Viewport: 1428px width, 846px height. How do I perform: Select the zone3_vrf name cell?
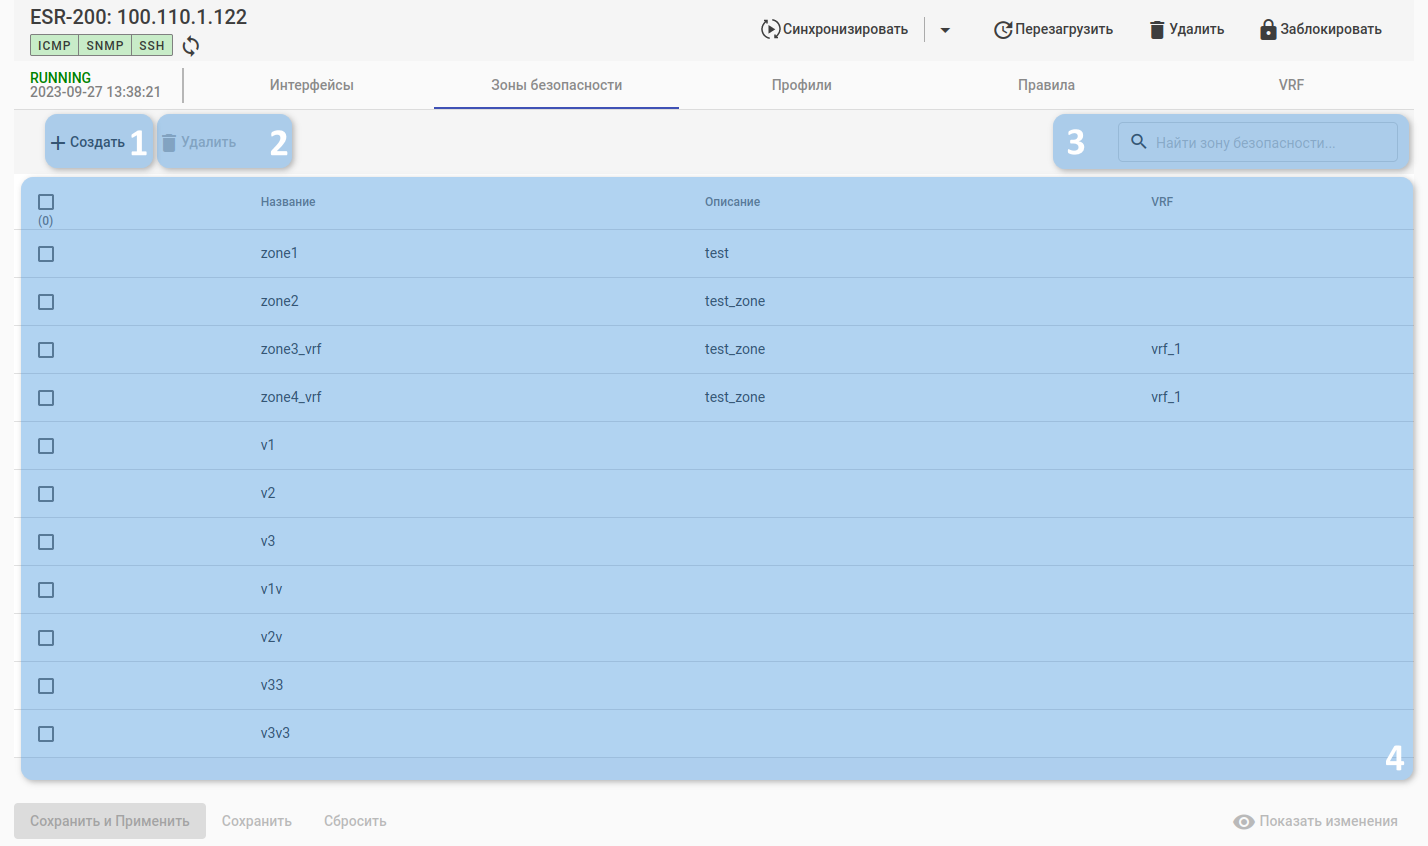point(291,349)
